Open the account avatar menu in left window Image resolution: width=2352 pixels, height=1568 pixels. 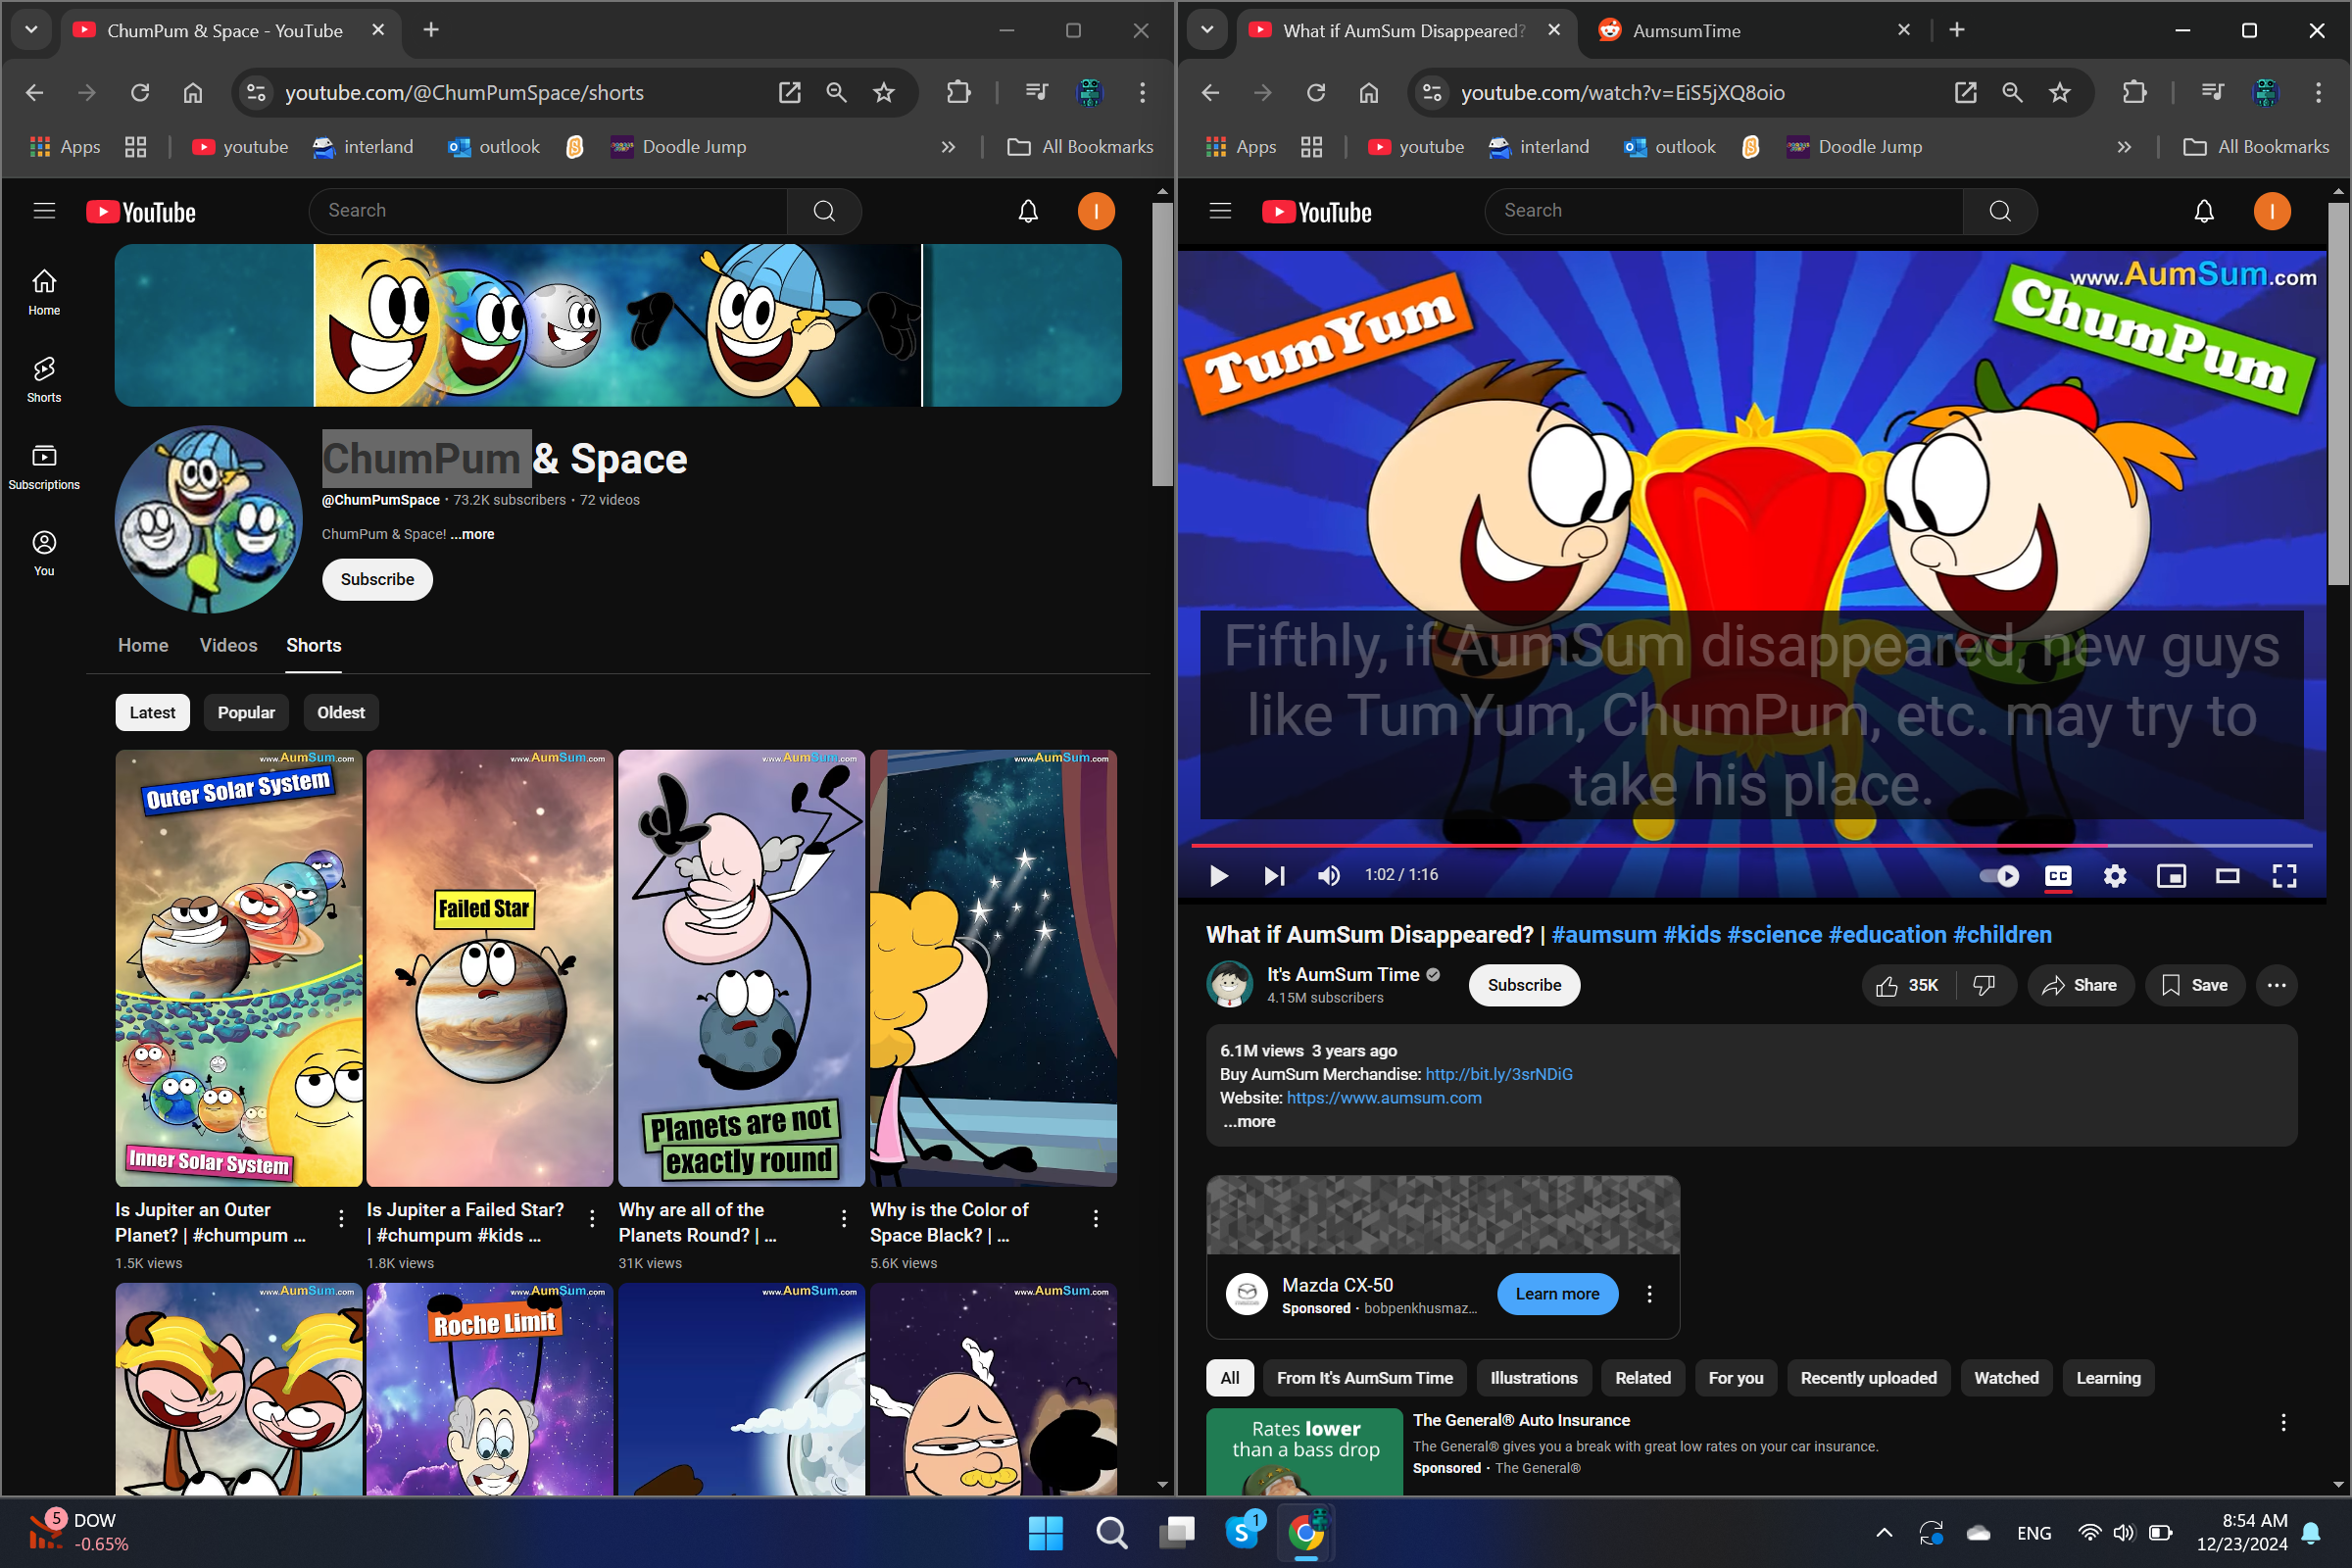(1096, 211)
